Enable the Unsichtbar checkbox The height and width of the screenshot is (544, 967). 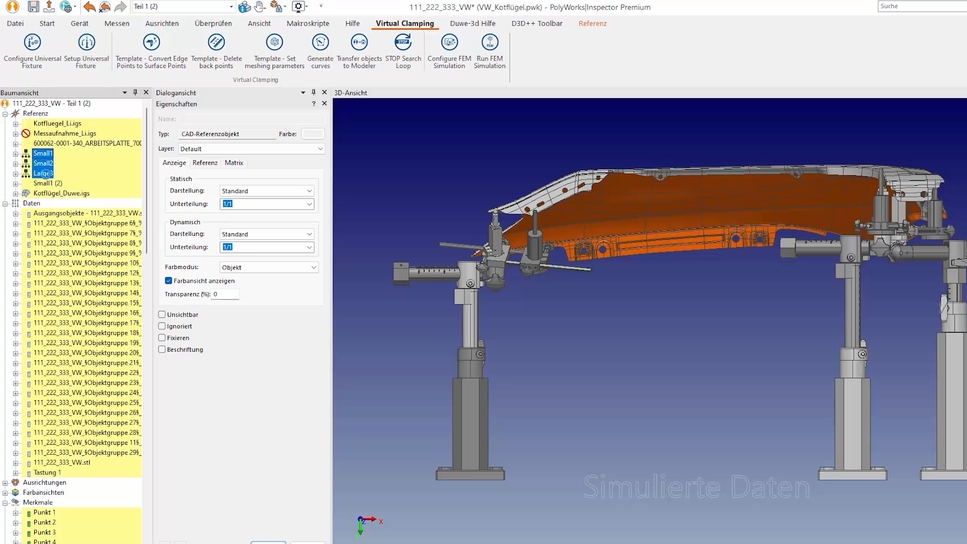coord(162,315)
